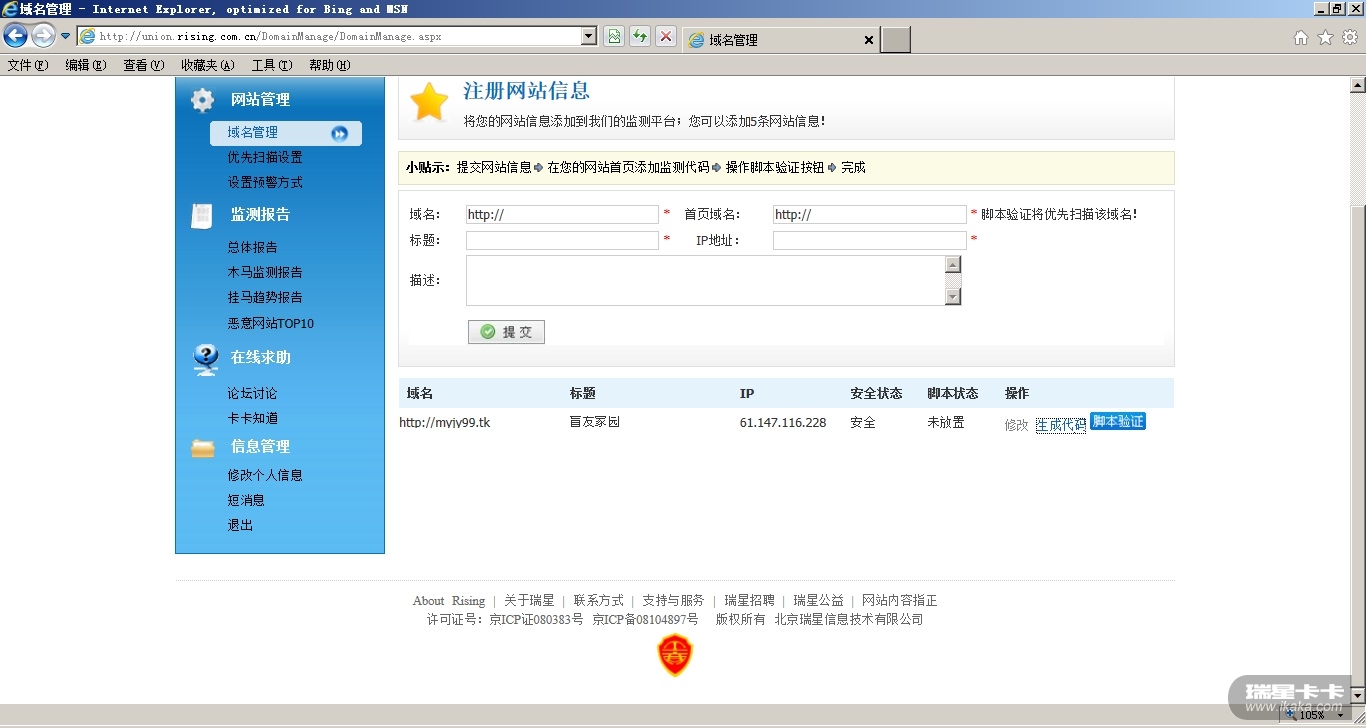Screen dimensions: 1366x728
Task: Open the browser Tools gear icon
Action: click(x=1350, y=37)
